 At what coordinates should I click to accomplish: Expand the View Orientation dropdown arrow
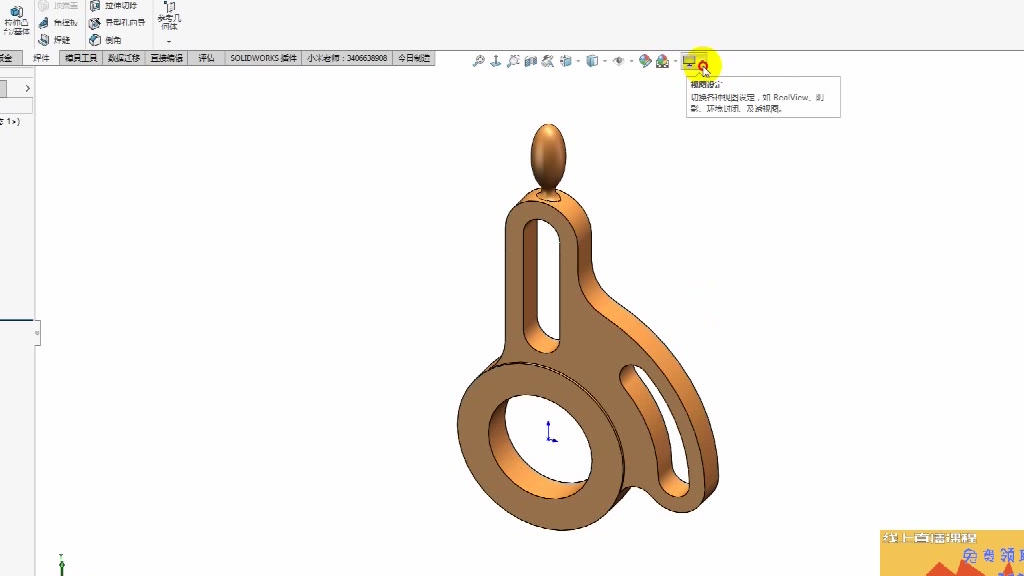tap(578, 62)
